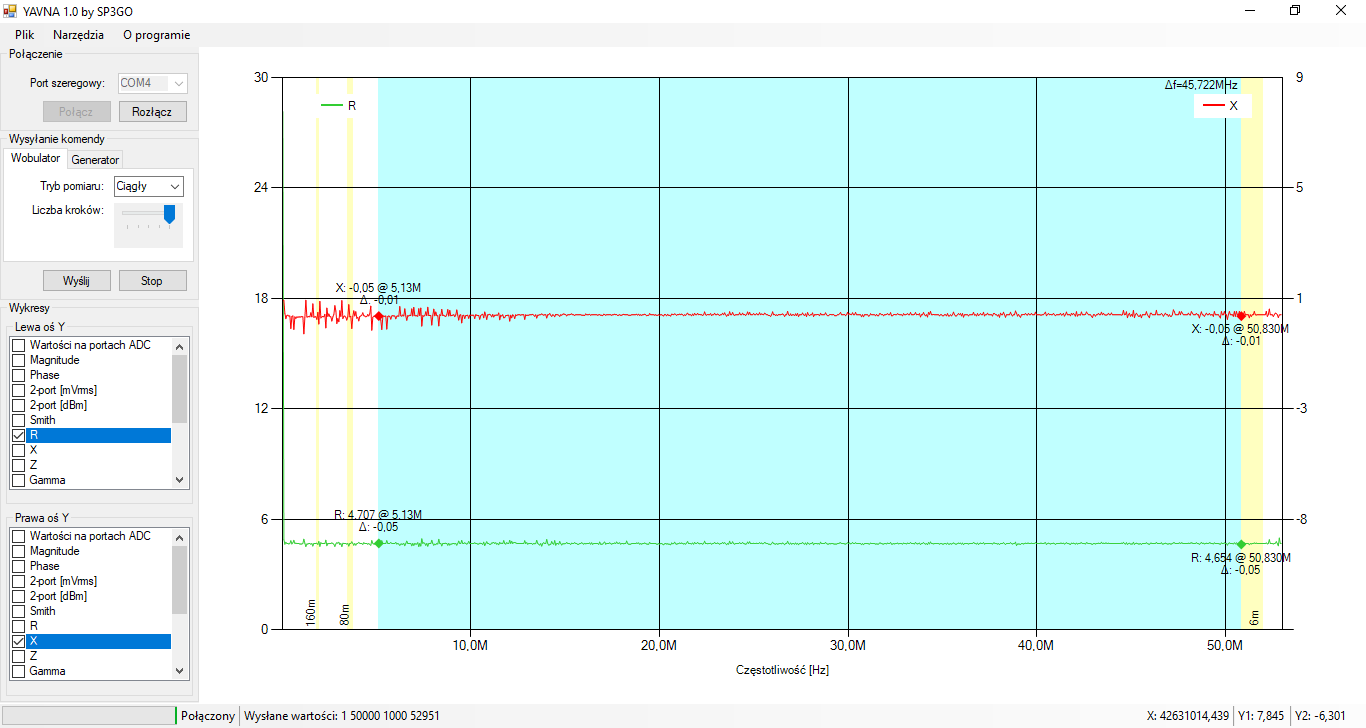This screenshot has width=1366, height=728.
Task: Click the green R legend marker
Action: click(x=331, y=105)
